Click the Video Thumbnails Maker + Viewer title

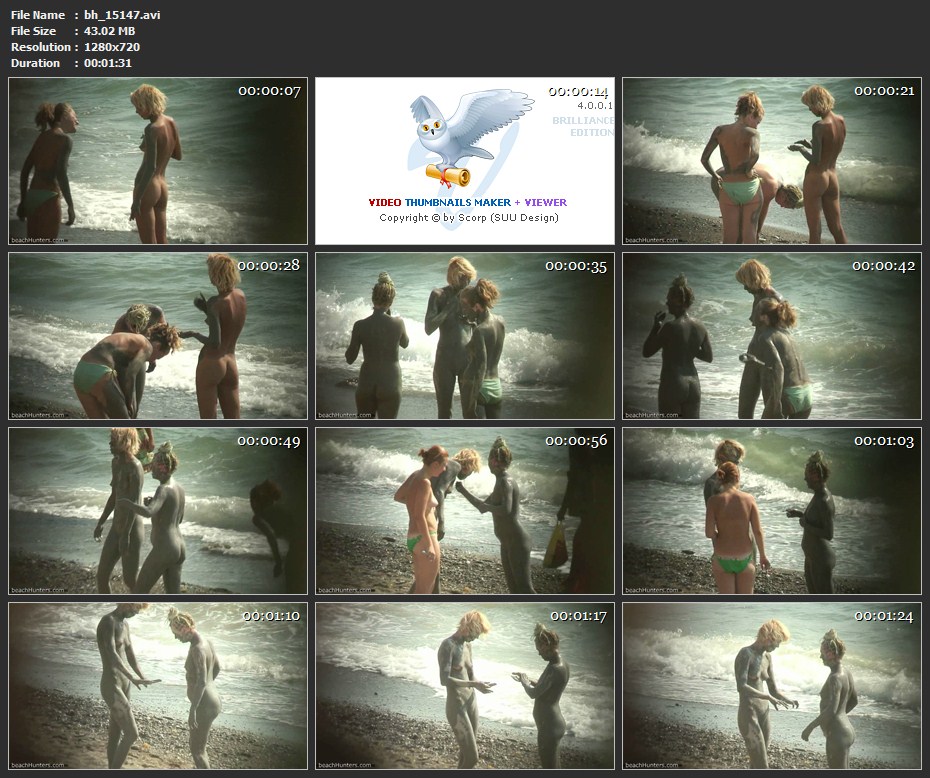[467, 202]
